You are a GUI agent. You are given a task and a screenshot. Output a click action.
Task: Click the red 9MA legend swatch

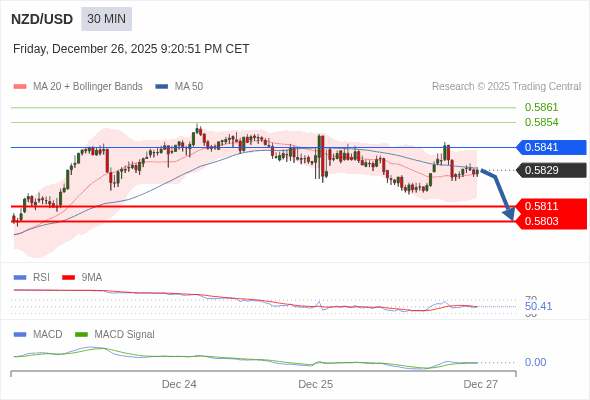68,278
